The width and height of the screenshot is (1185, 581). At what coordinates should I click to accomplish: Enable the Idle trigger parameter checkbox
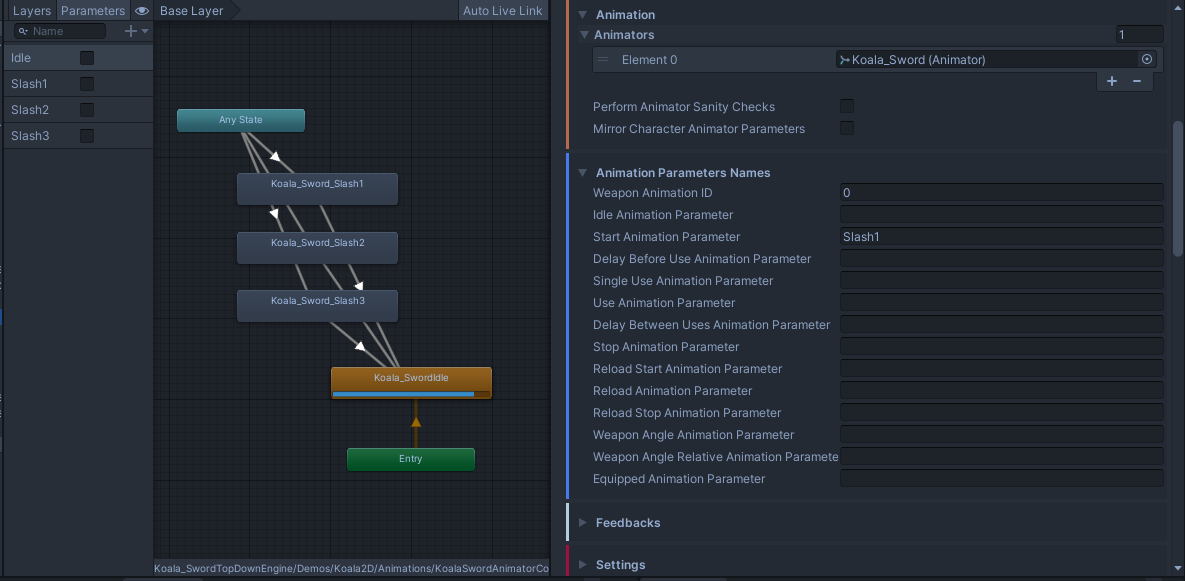click(x=87, y=58)
